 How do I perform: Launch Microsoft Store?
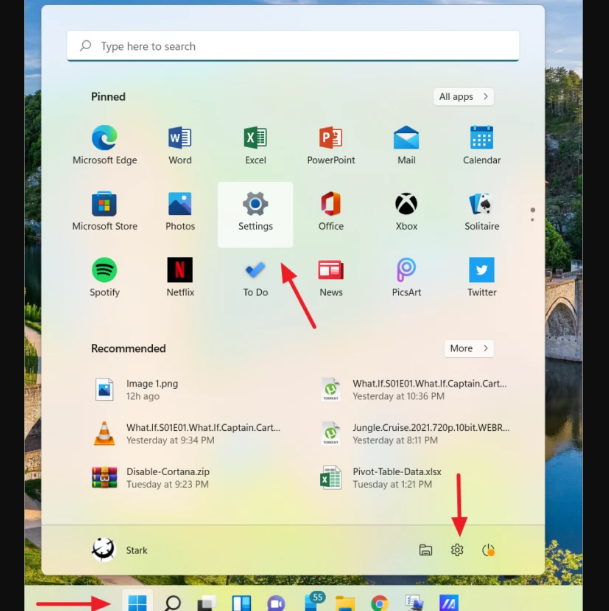point(104,211)
